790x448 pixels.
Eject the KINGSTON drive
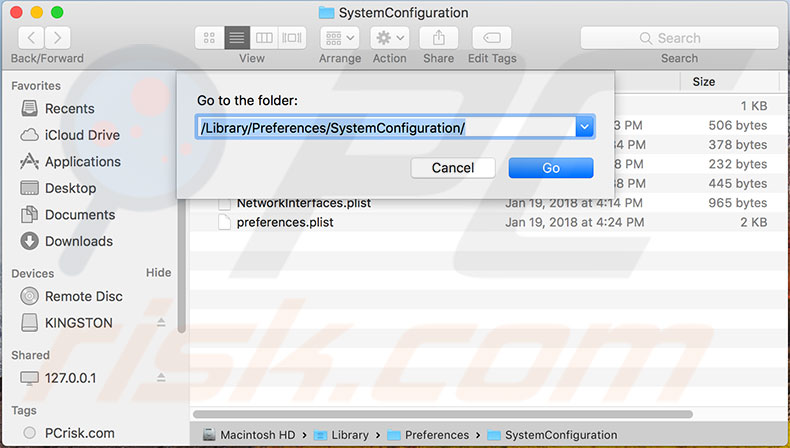coord(161,322)
